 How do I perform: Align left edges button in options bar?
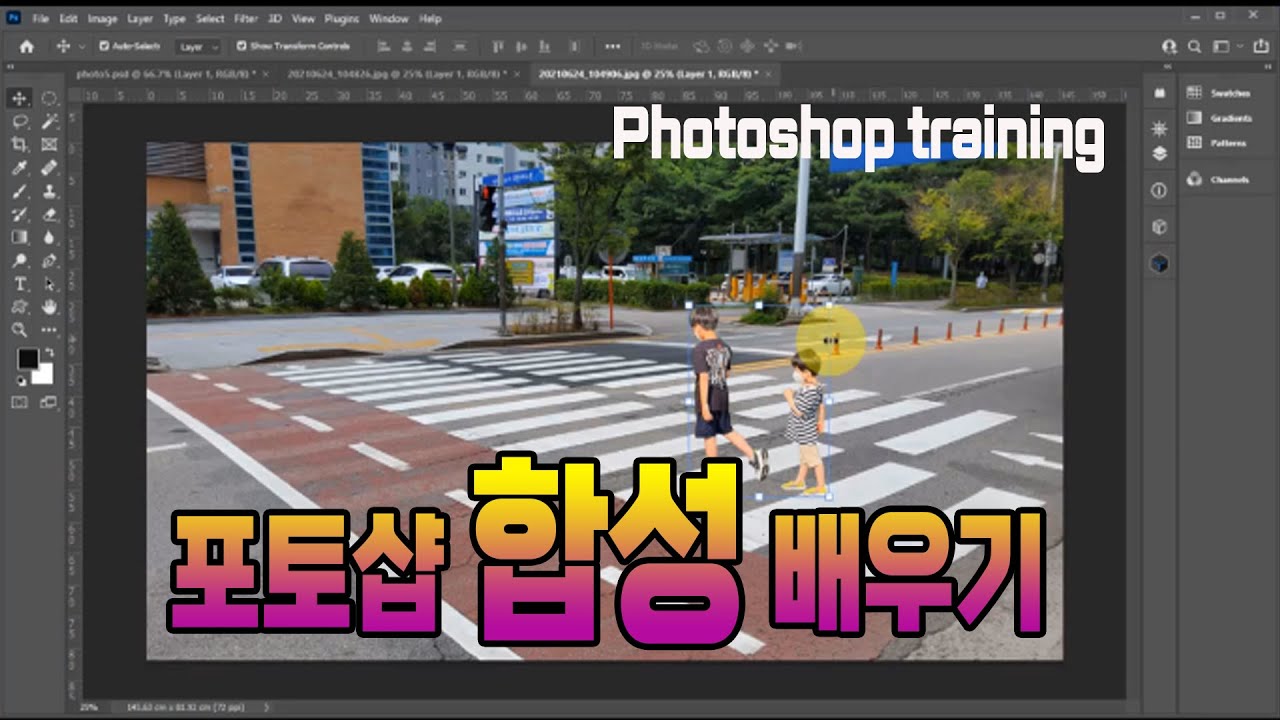(x=384, y=46)
